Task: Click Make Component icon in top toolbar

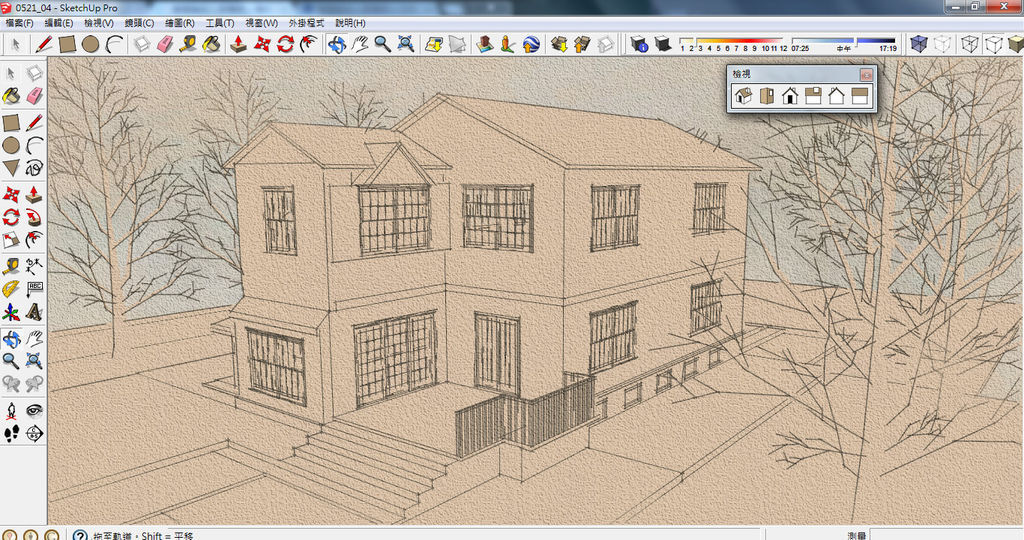Action: [x=142, y=44]
